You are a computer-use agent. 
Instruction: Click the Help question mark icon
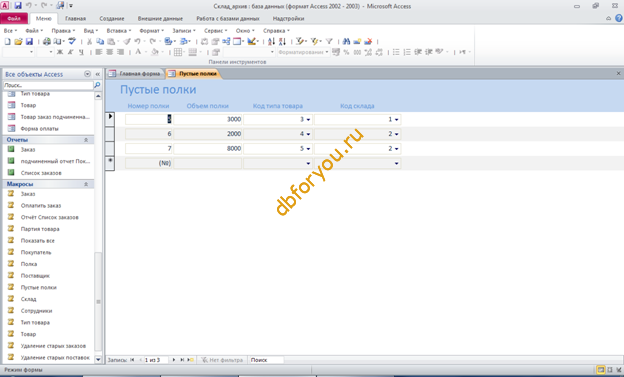pos(619,18)
